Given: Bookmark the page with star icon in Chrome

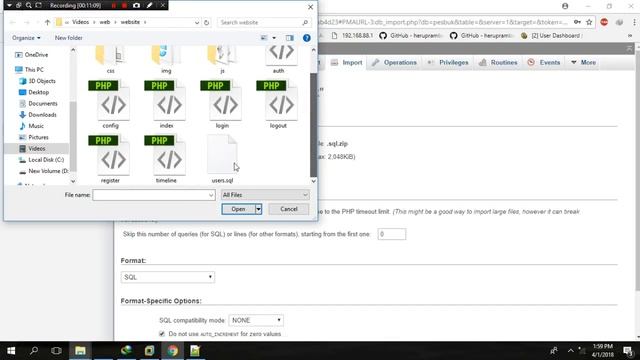Looking at the screenshot, I should 589,22.
